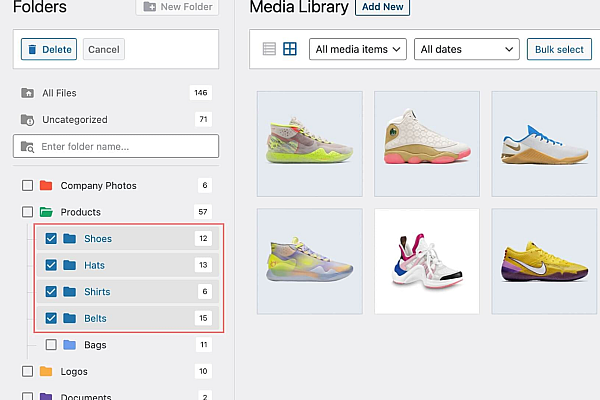Open the All media items dropdown
600x400 pixels.
357,49
